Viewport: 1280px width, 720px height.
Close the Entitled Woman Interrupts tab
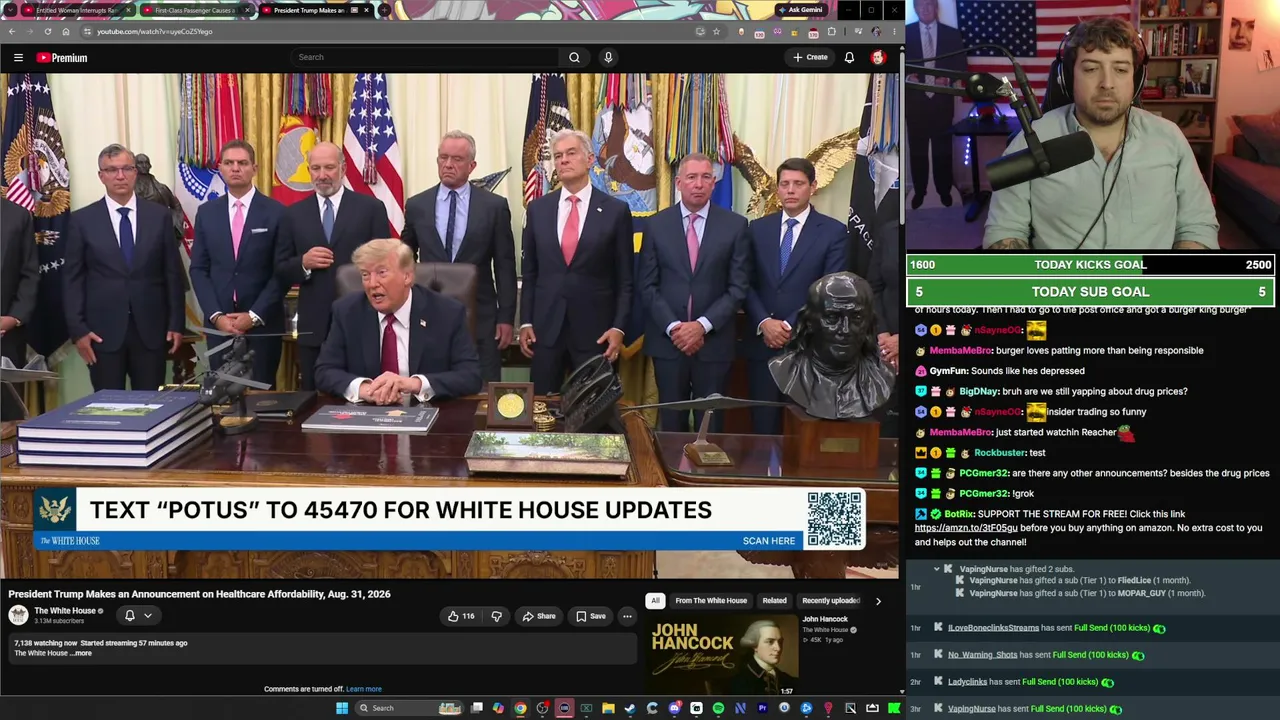click(x=128, y=10)
